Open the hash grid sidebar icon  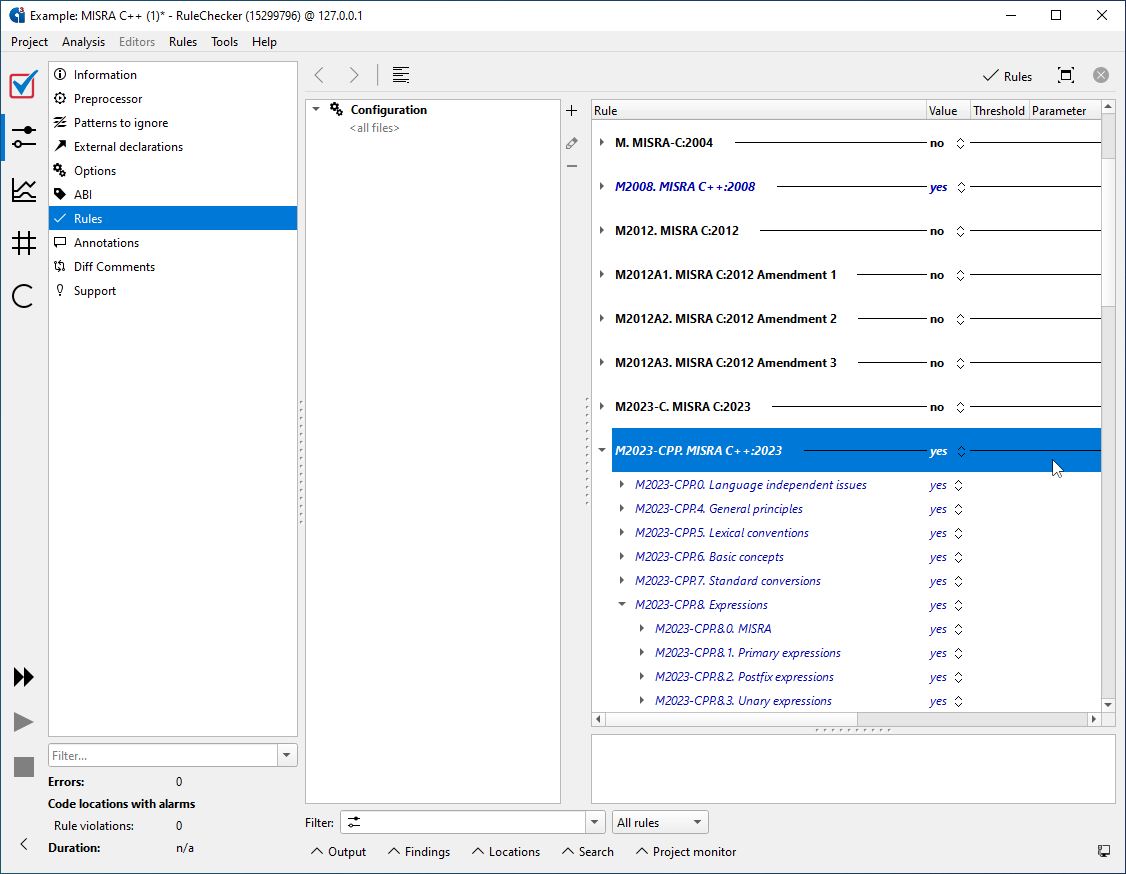(24, 243)
